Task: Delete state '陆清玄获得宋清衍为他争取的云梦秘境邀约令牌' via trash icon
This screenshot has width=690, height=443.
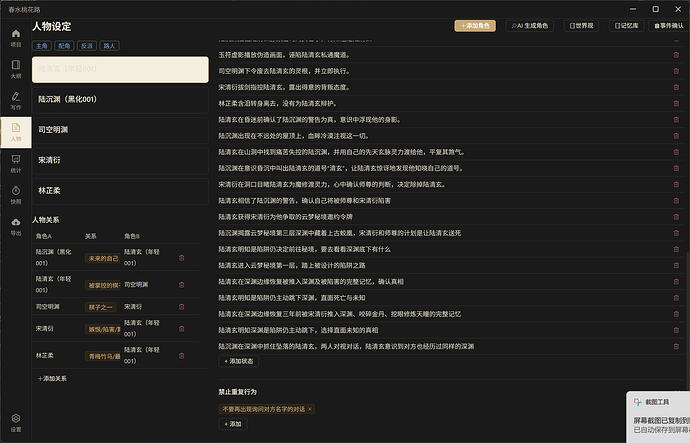Action: coord(676,217)
